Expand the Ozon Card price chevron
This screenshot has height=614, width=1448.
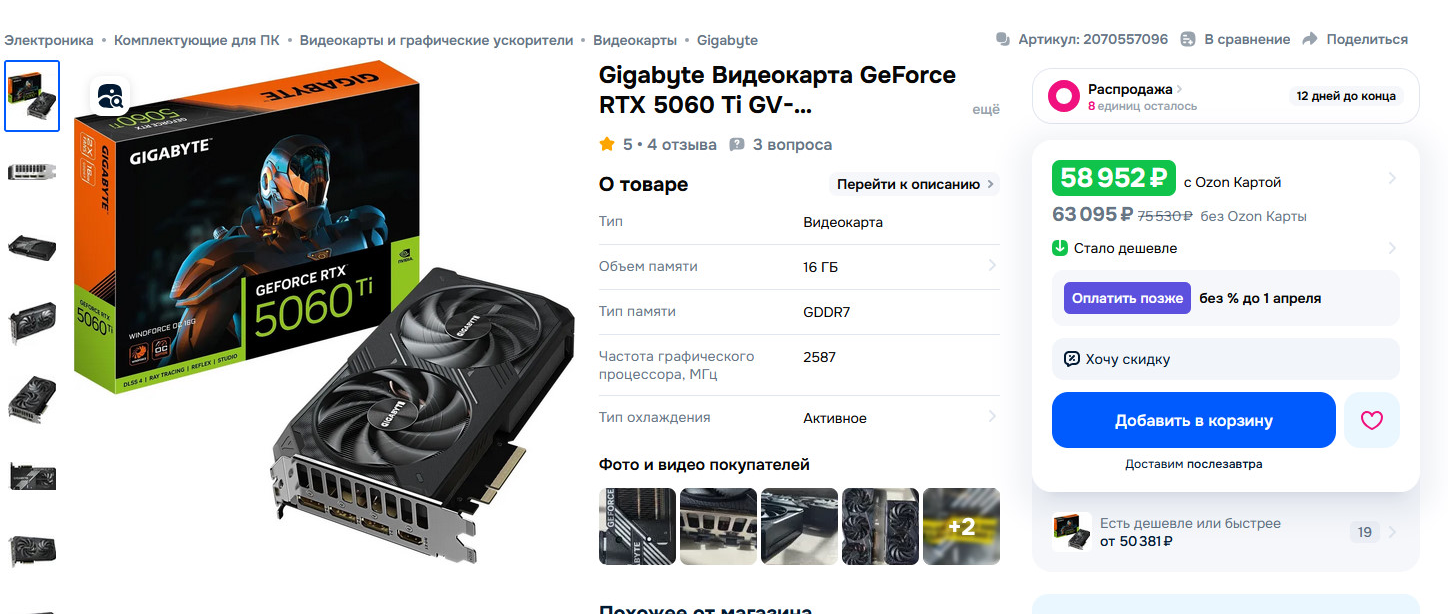click(x=1392, y=179)
